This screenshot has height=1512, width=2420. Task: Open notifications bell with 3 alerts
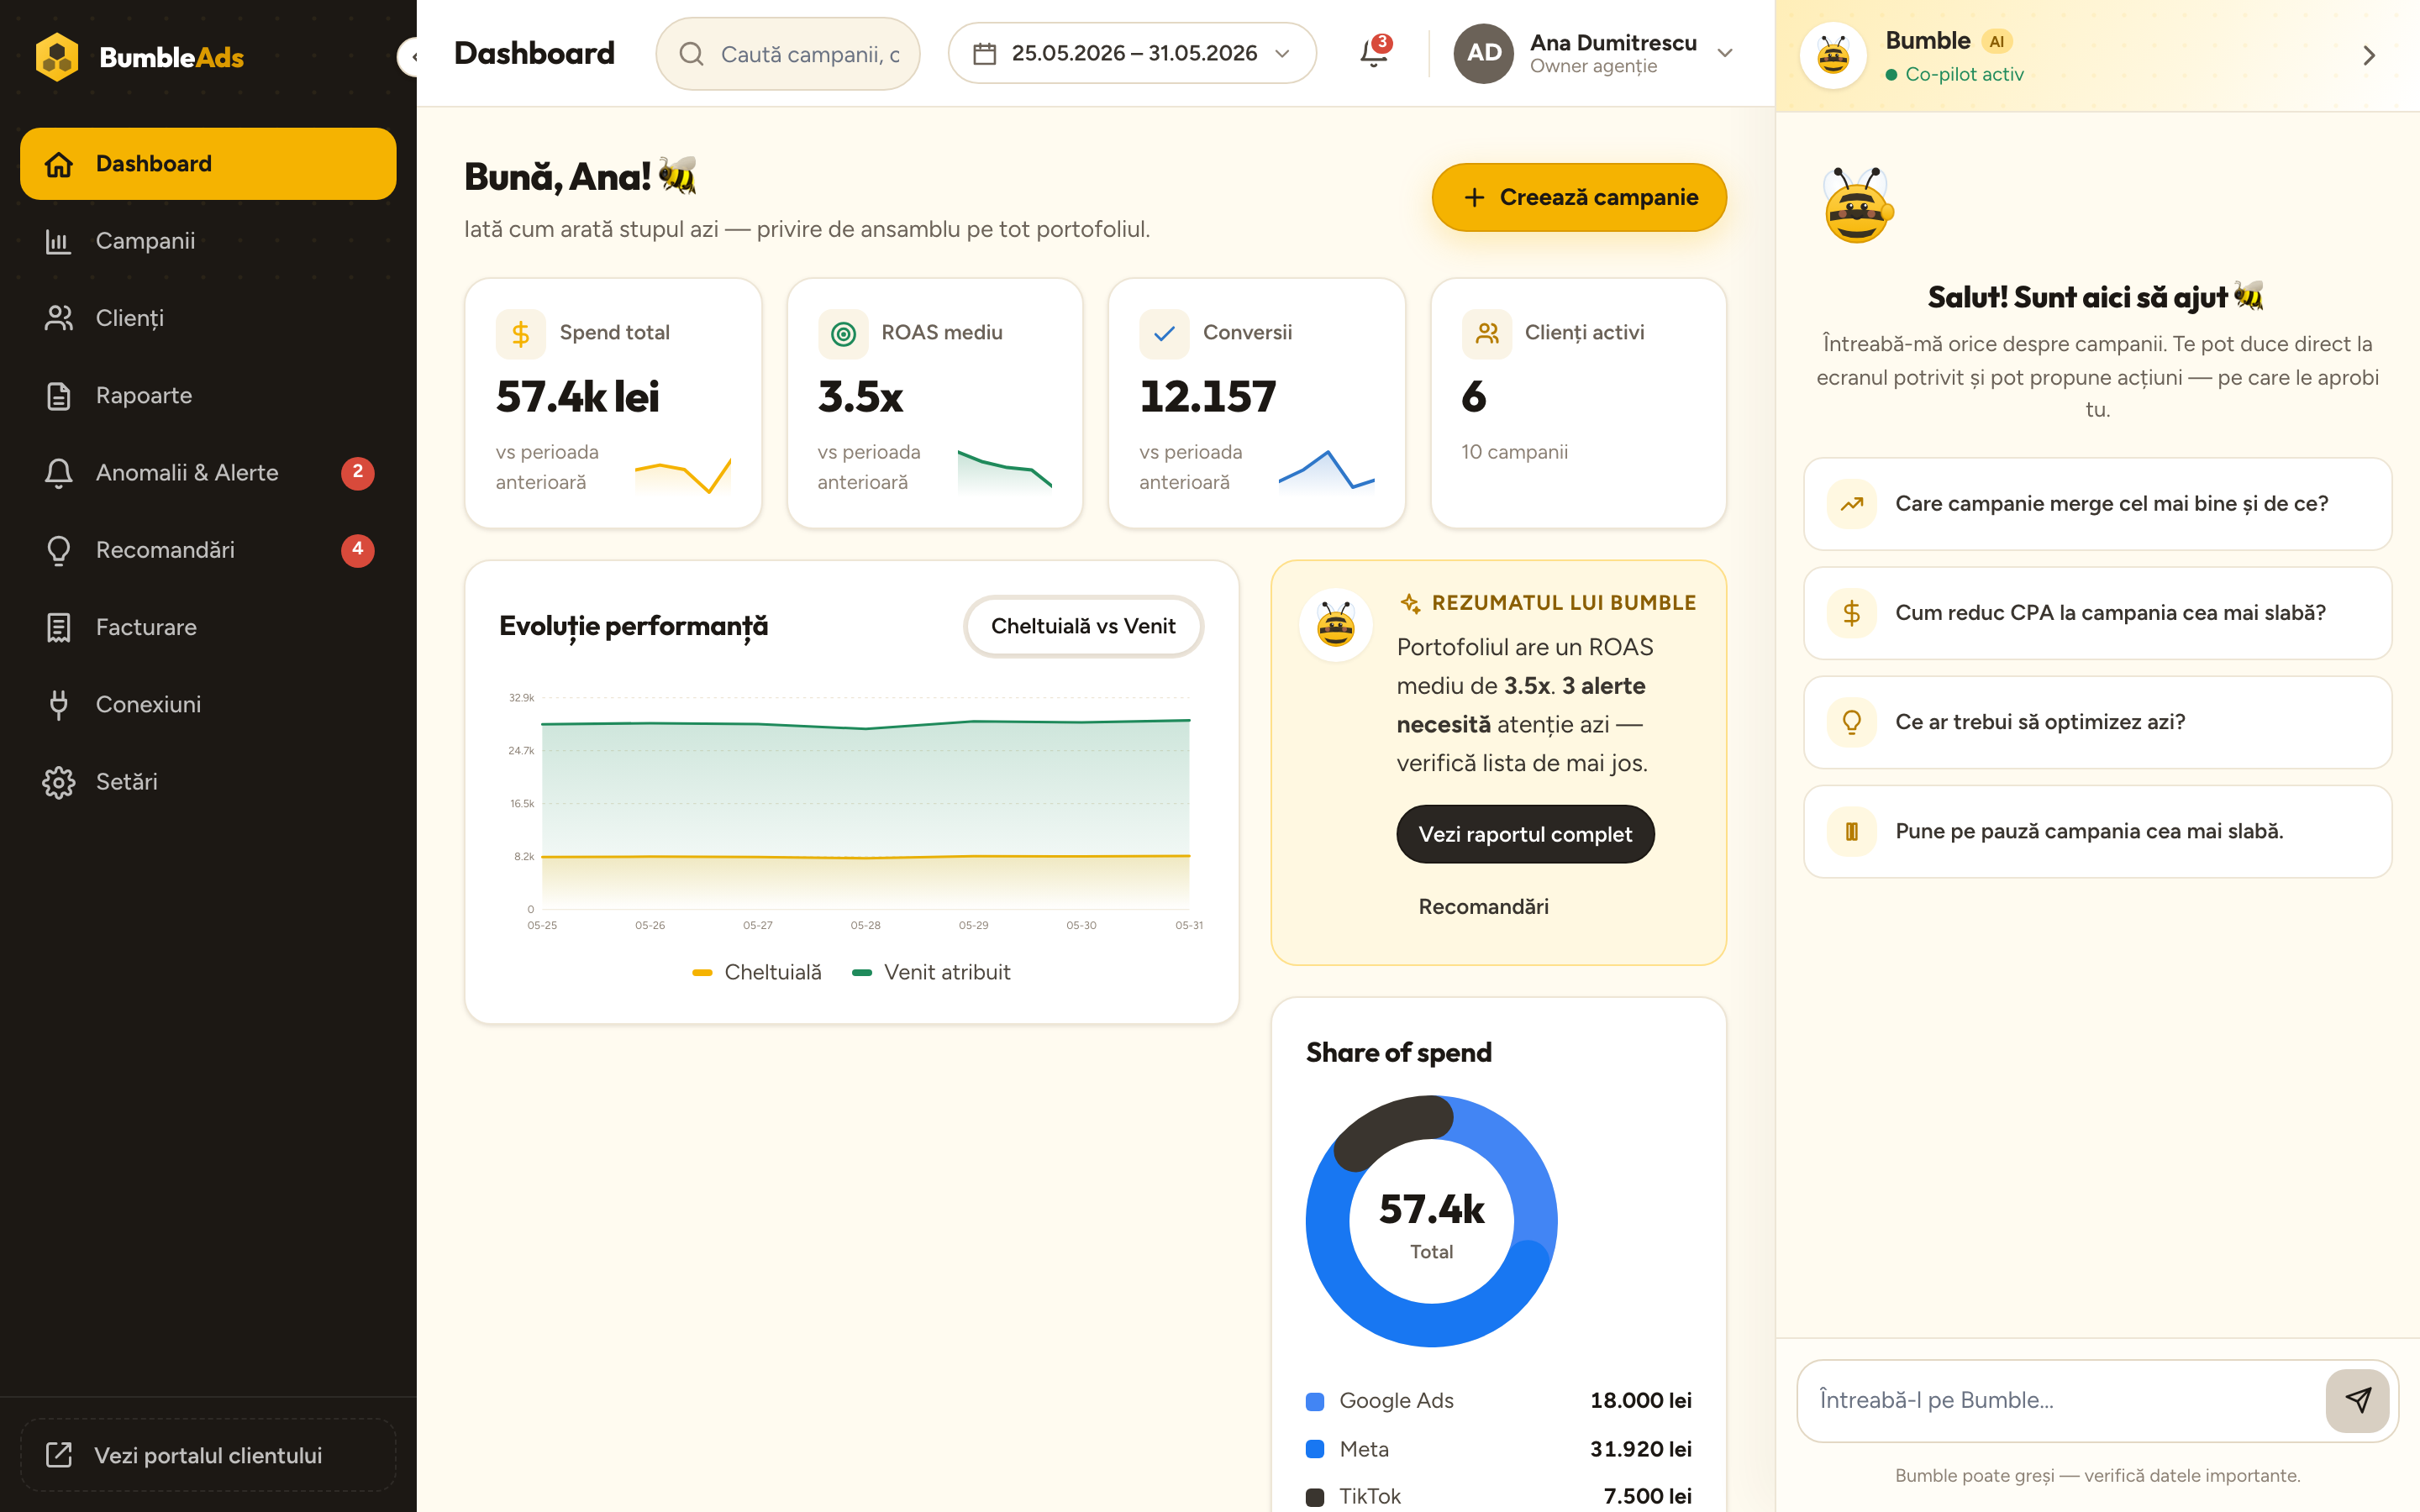click(x=1375, y=52)
